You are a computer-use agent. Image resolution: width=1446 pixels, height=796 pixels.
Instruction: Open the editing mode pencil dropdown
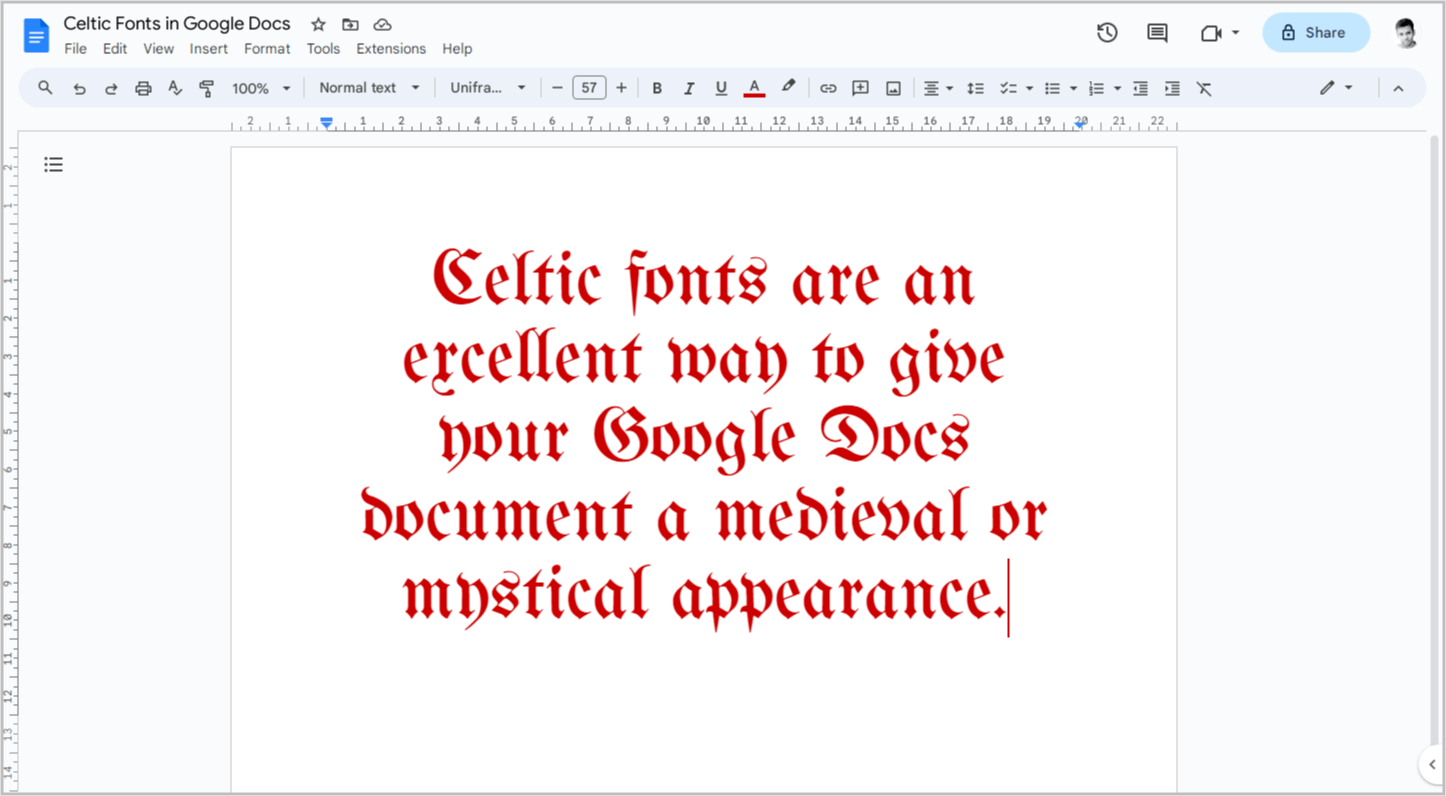pos(1335,88)
